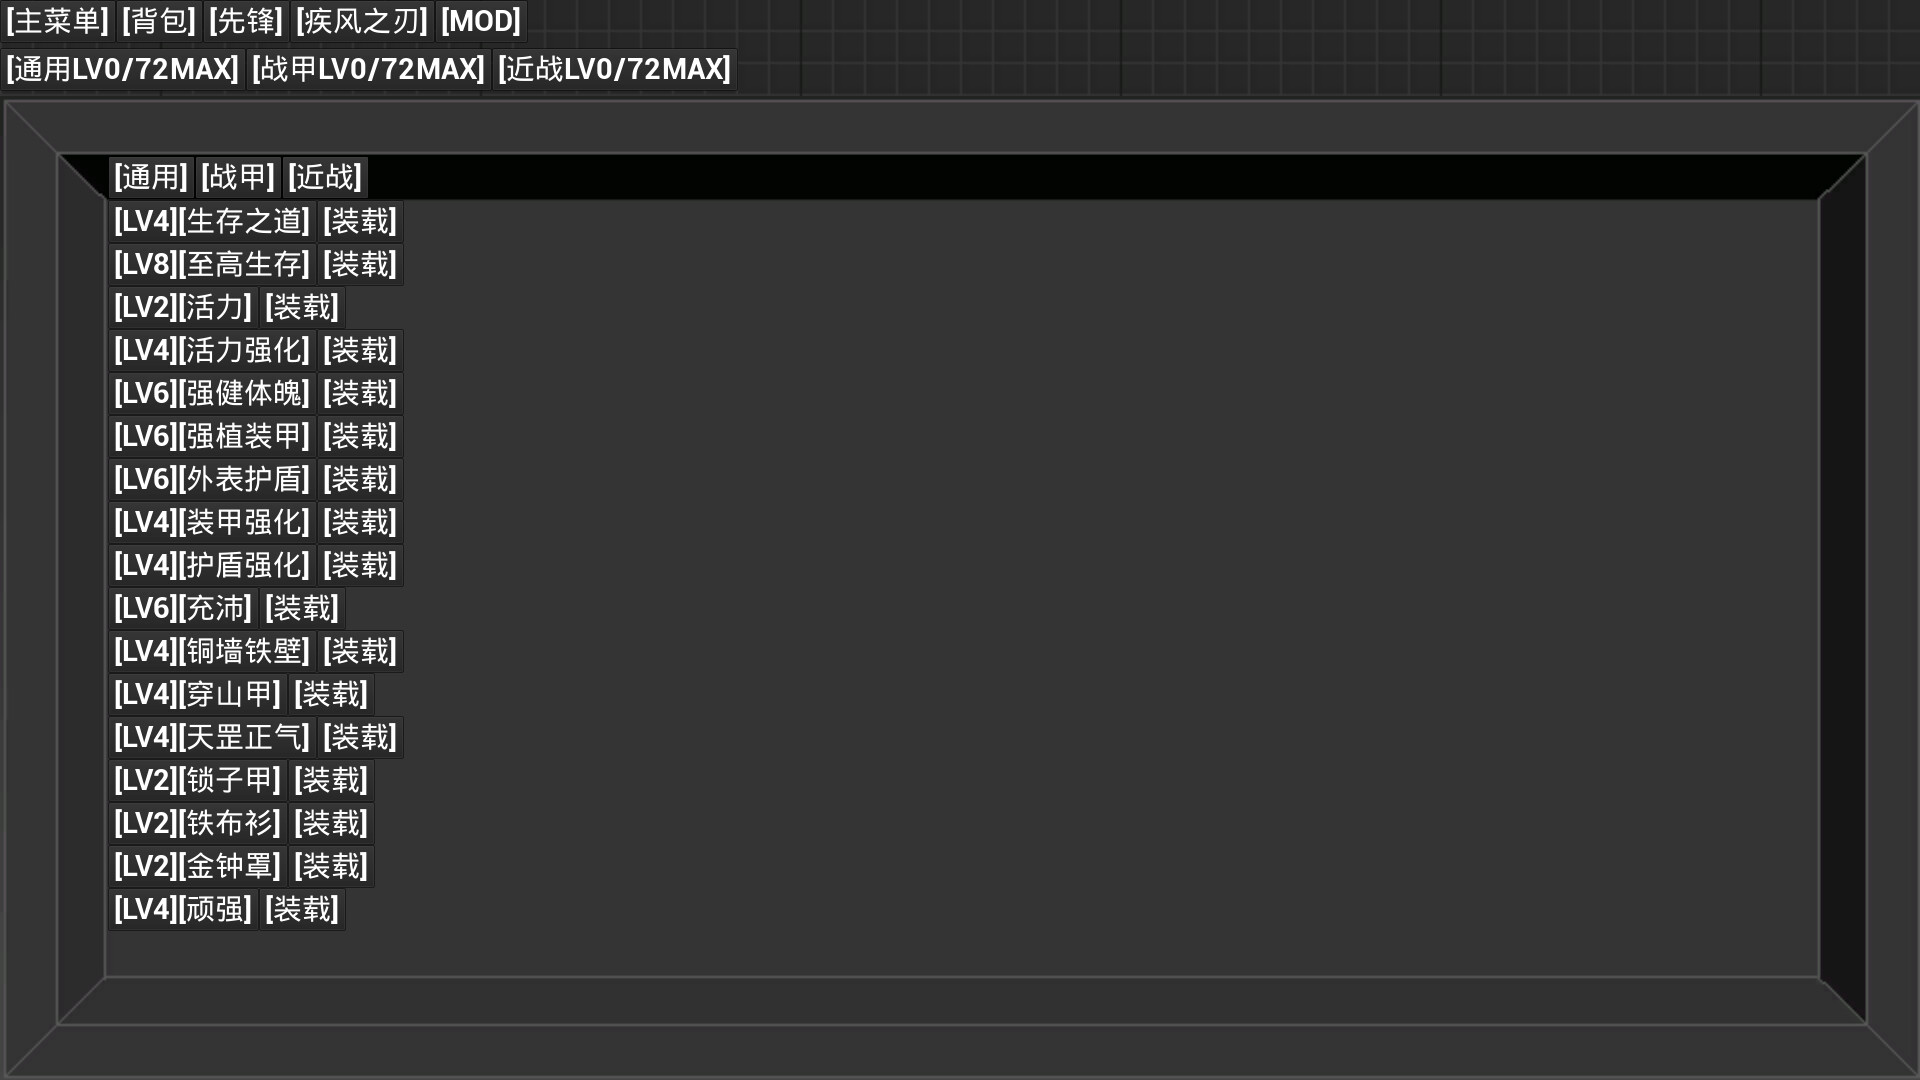Click 装载 beside 充沛
1920x1080 pixels.
302,608
